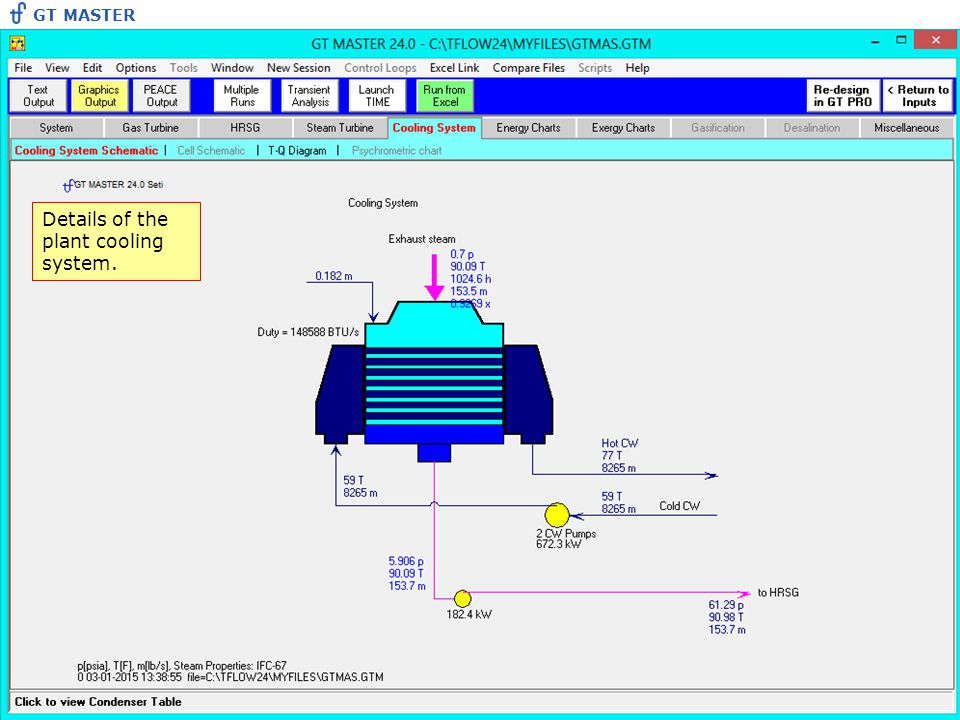This screenshot has height=720, width=960.
Task: Click the 672.3 kW pump power value
Action: (x=558, y=544)
